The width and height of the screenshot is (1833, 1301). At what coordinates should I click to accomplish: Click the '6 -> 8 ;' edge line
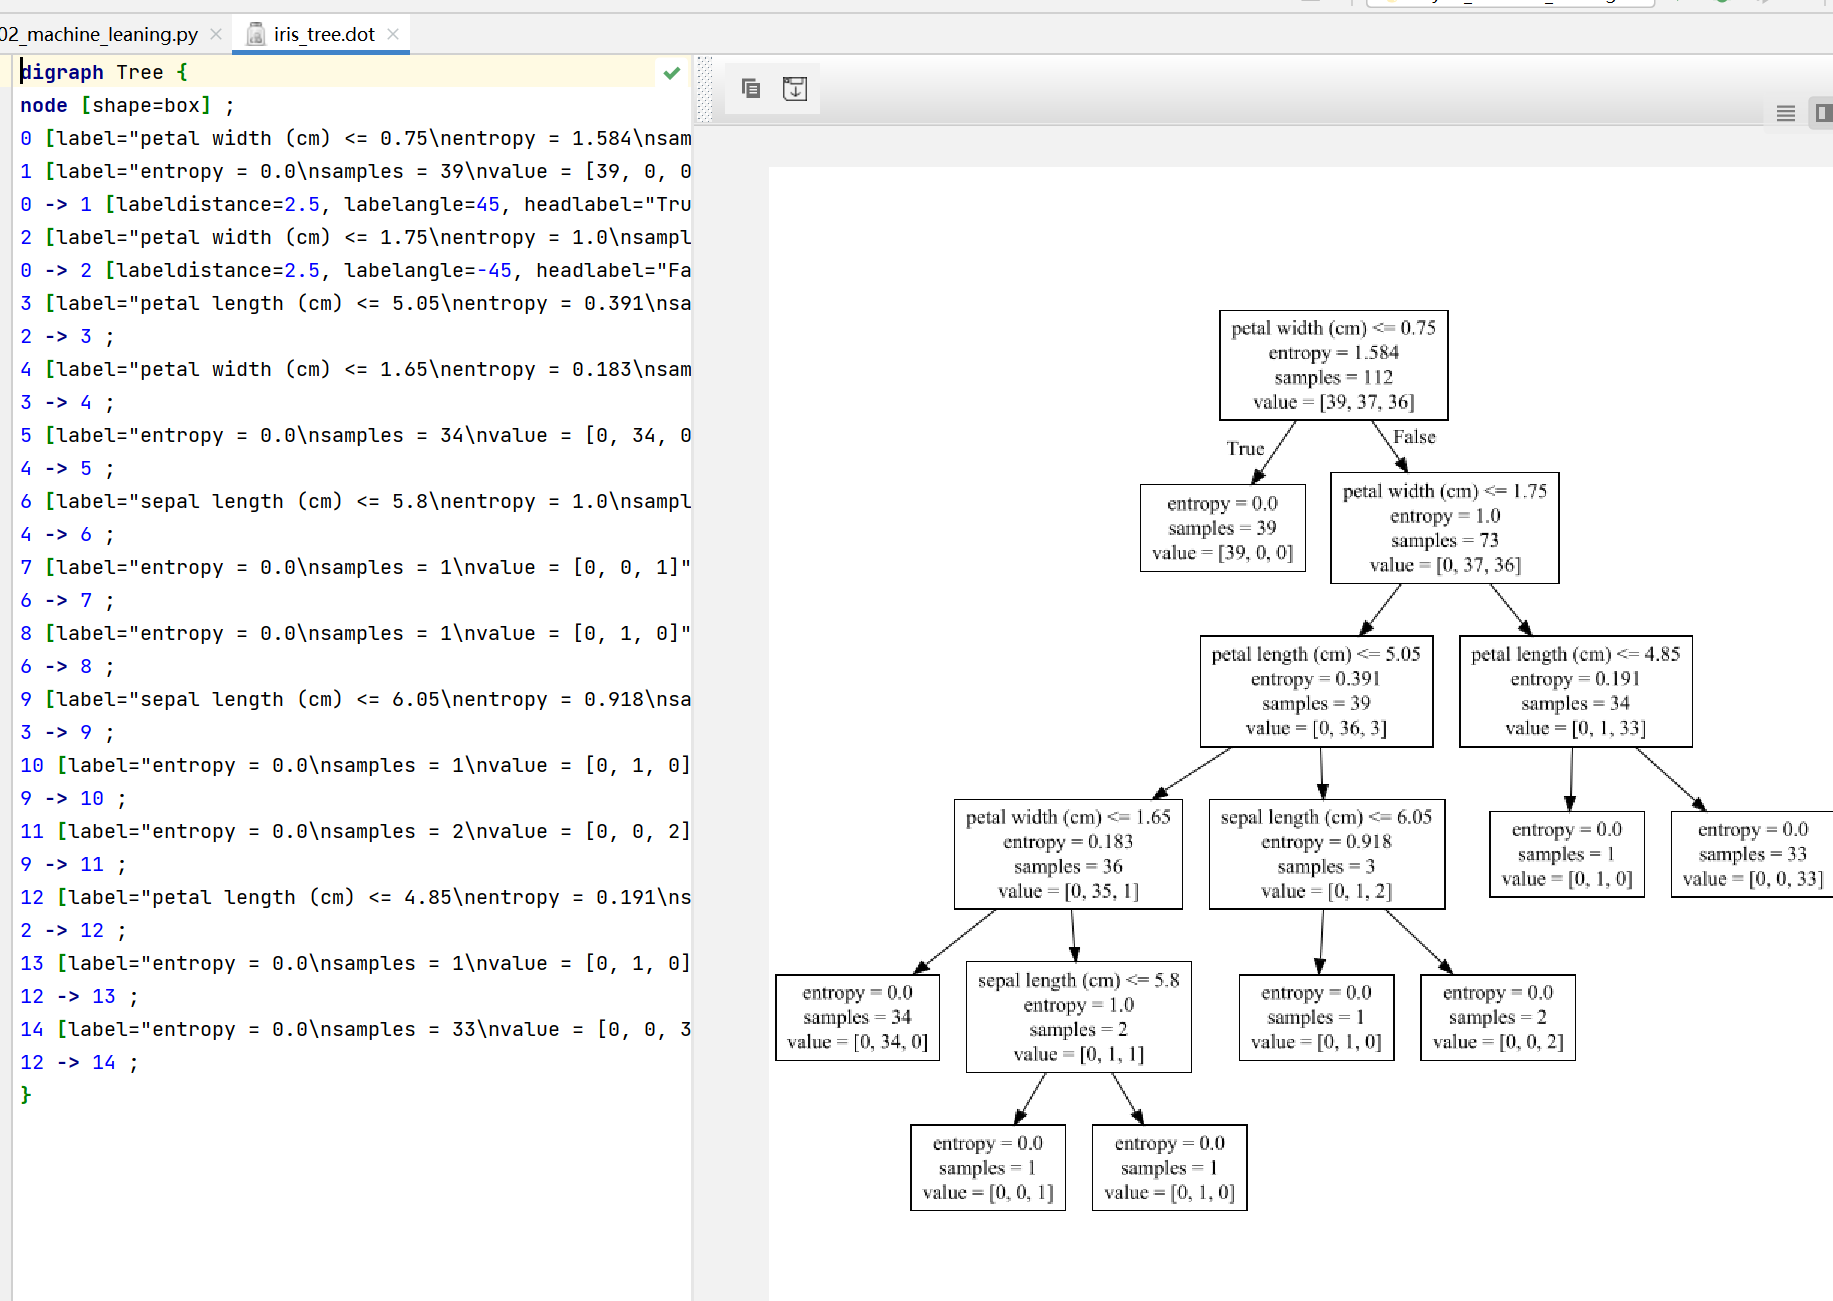(x=67, y=666)
